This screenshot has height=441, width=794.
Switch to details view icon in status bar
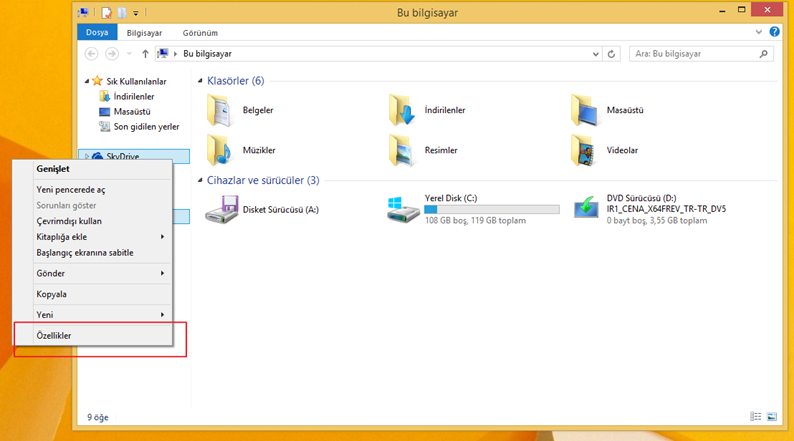[x=756, y=417]
